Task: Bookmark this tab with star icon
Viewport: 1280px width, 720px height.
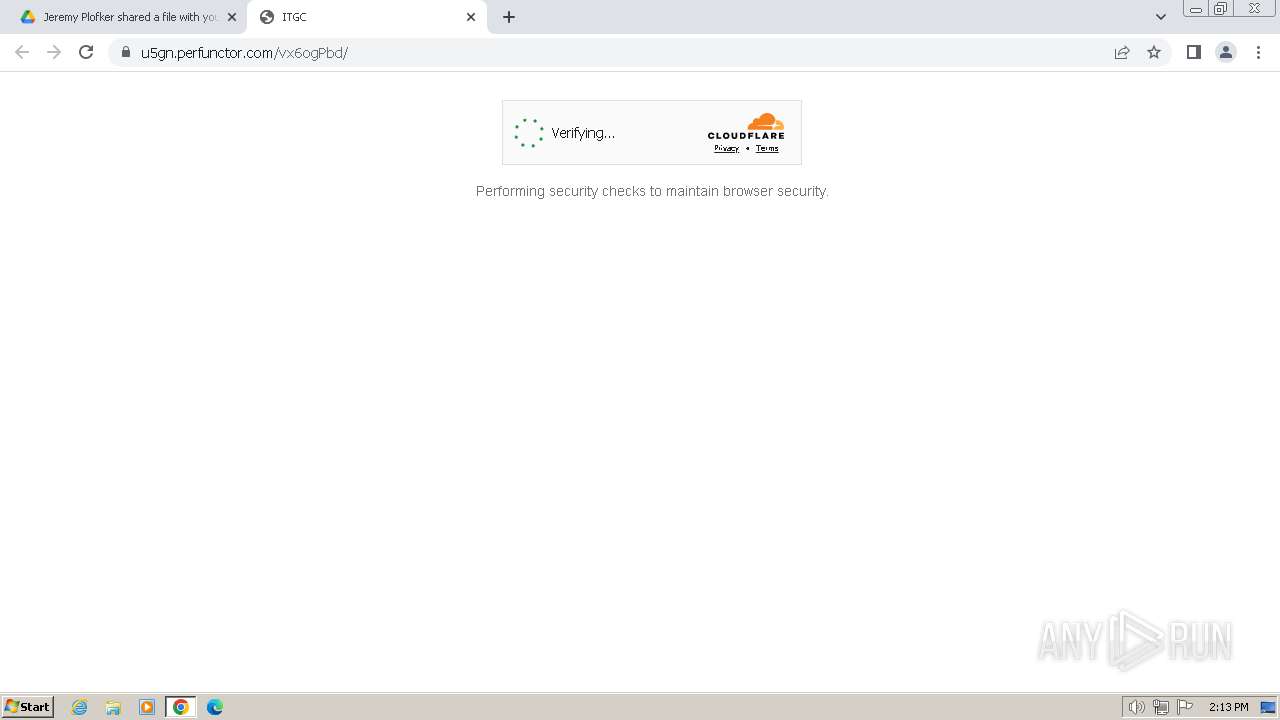Action: tap(1154, 52)
